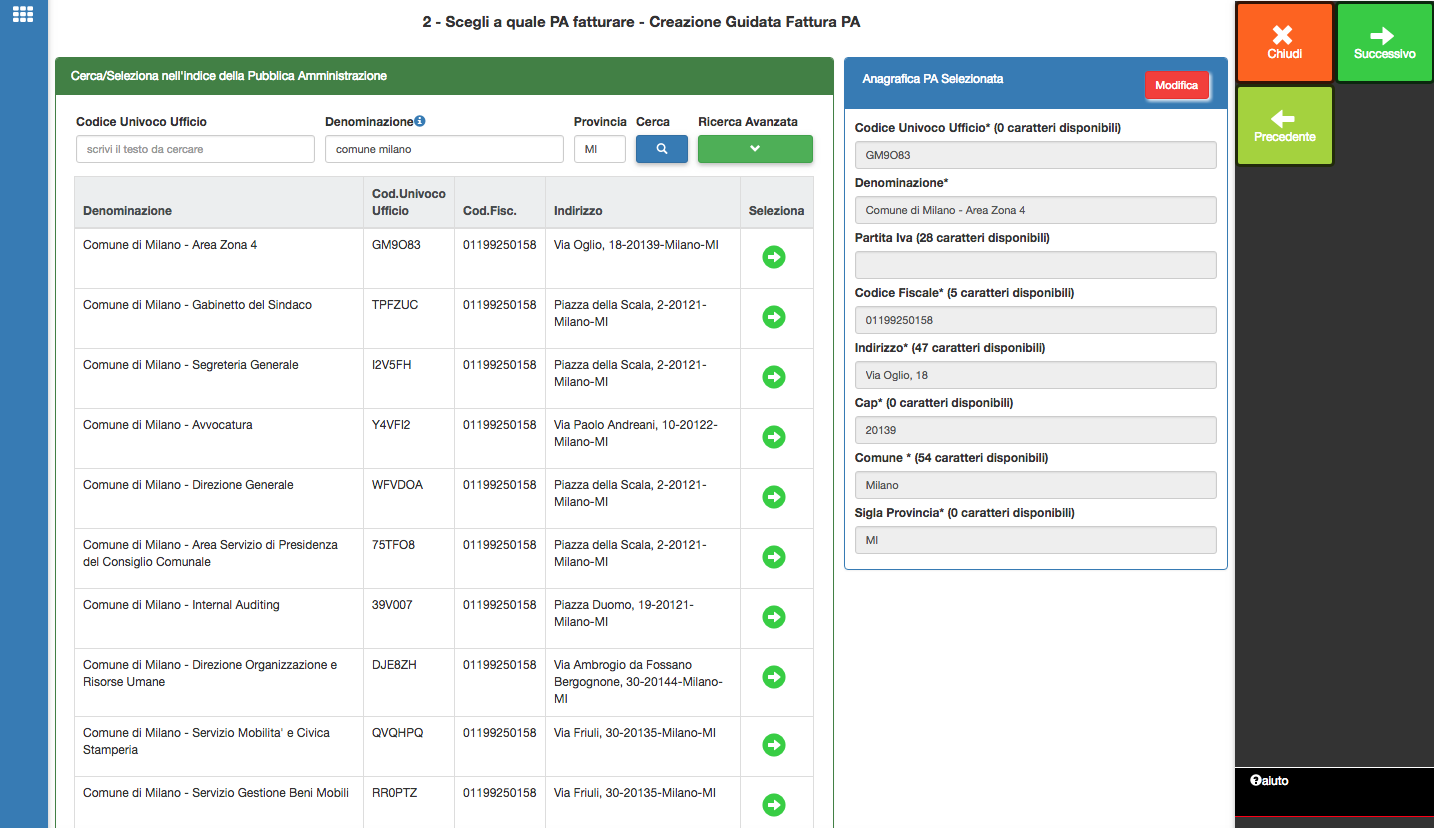Click the selected Denominazione field

click(1035, 210)
